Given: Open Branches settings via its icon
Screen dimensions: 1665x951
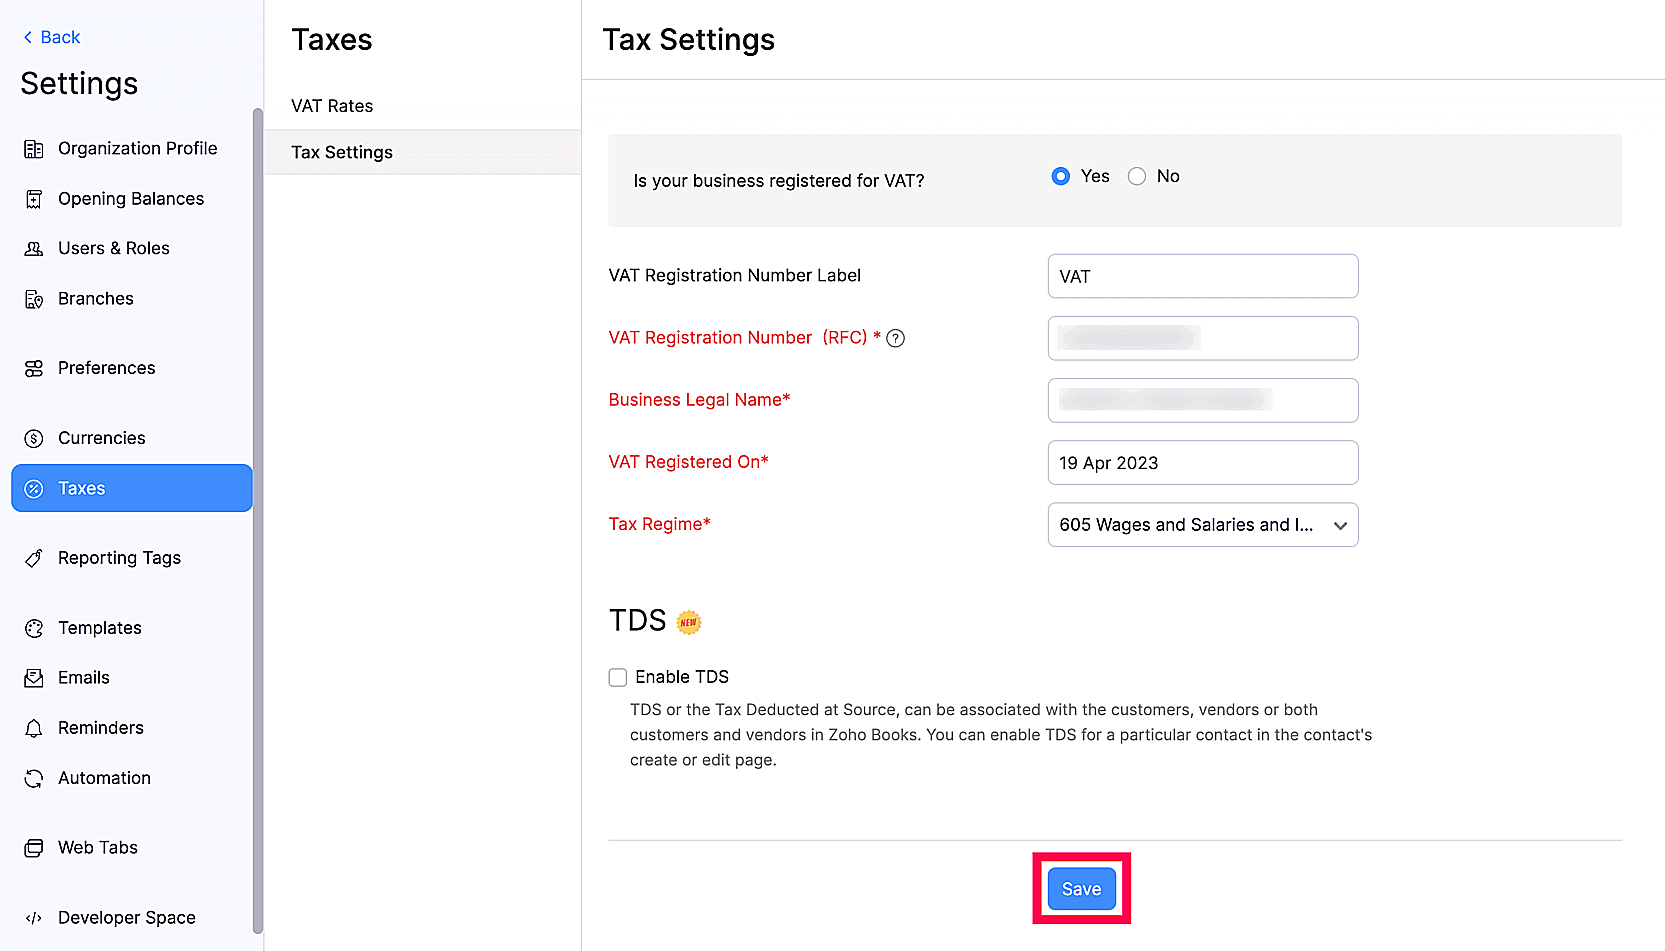Looking at the screenshot, I should 33,298.
